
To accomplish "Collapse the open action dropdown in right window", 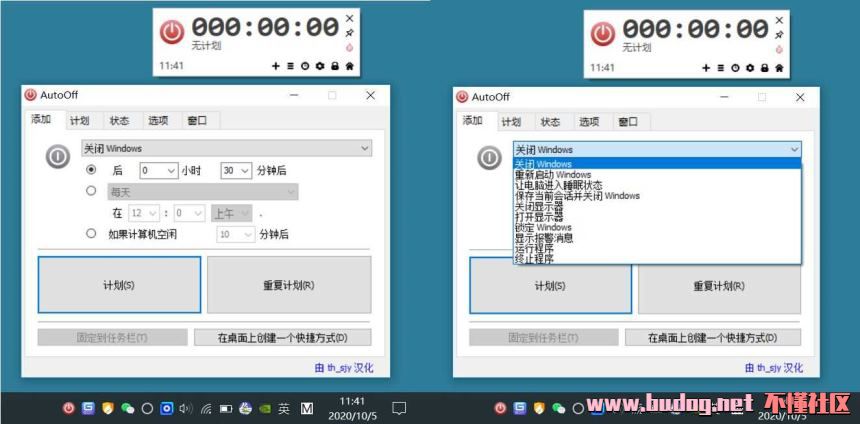I will click(x=657, y=150).
